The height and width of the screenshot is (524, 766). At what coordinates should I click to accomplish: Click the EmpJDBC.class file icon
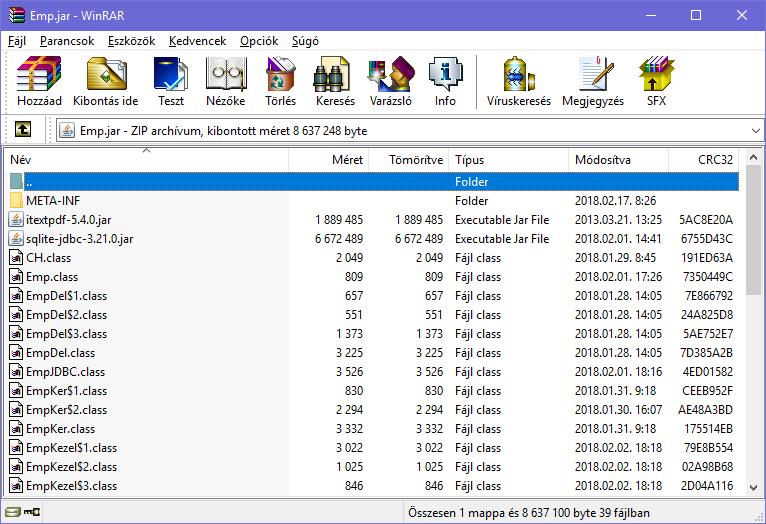click(16, 372)
